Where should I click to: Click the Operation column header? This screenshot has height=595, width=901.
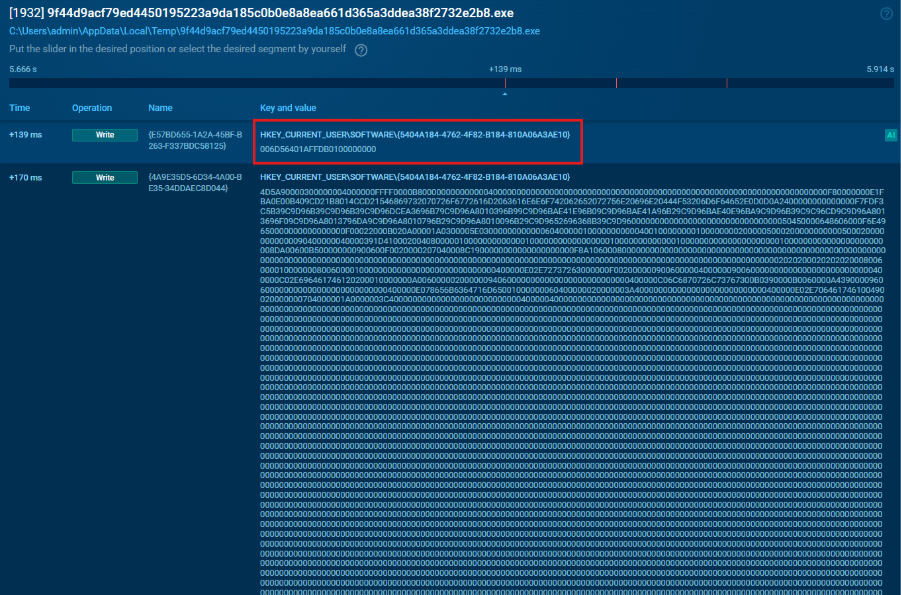point(92,108)
